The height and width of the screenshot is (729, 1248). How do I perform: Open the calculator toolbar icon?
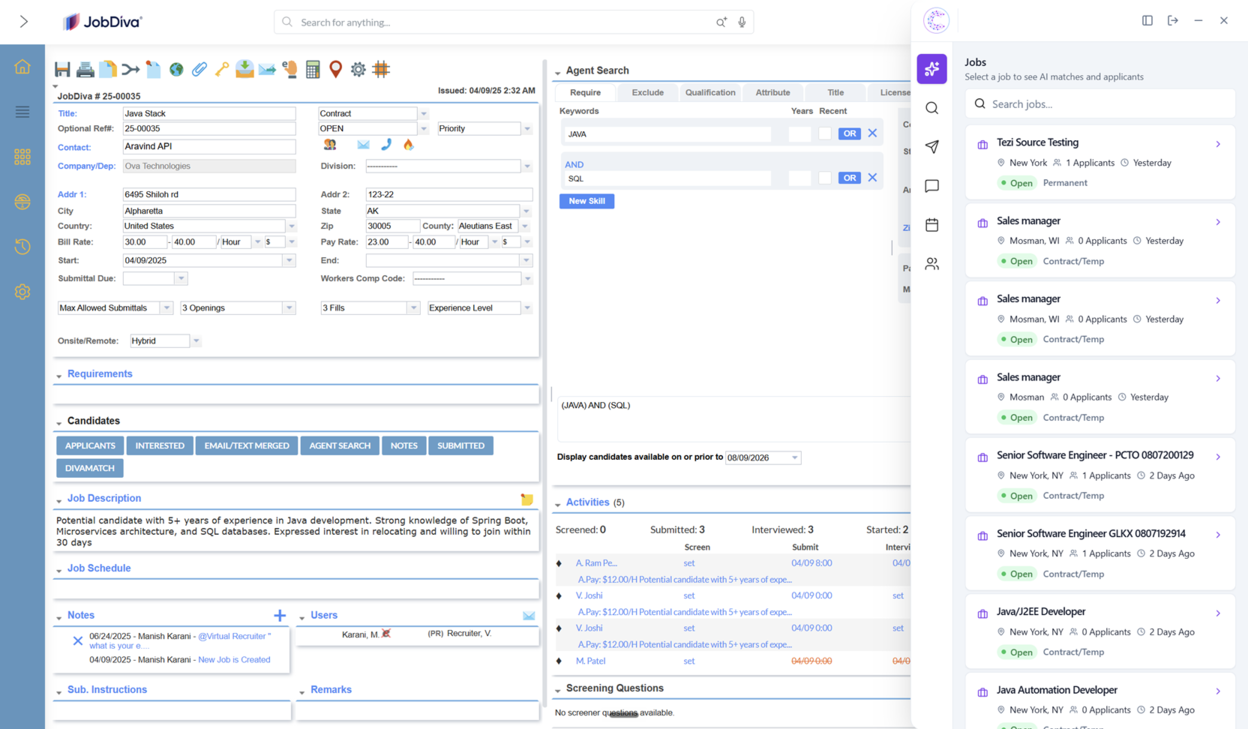[x=313, y=69]
